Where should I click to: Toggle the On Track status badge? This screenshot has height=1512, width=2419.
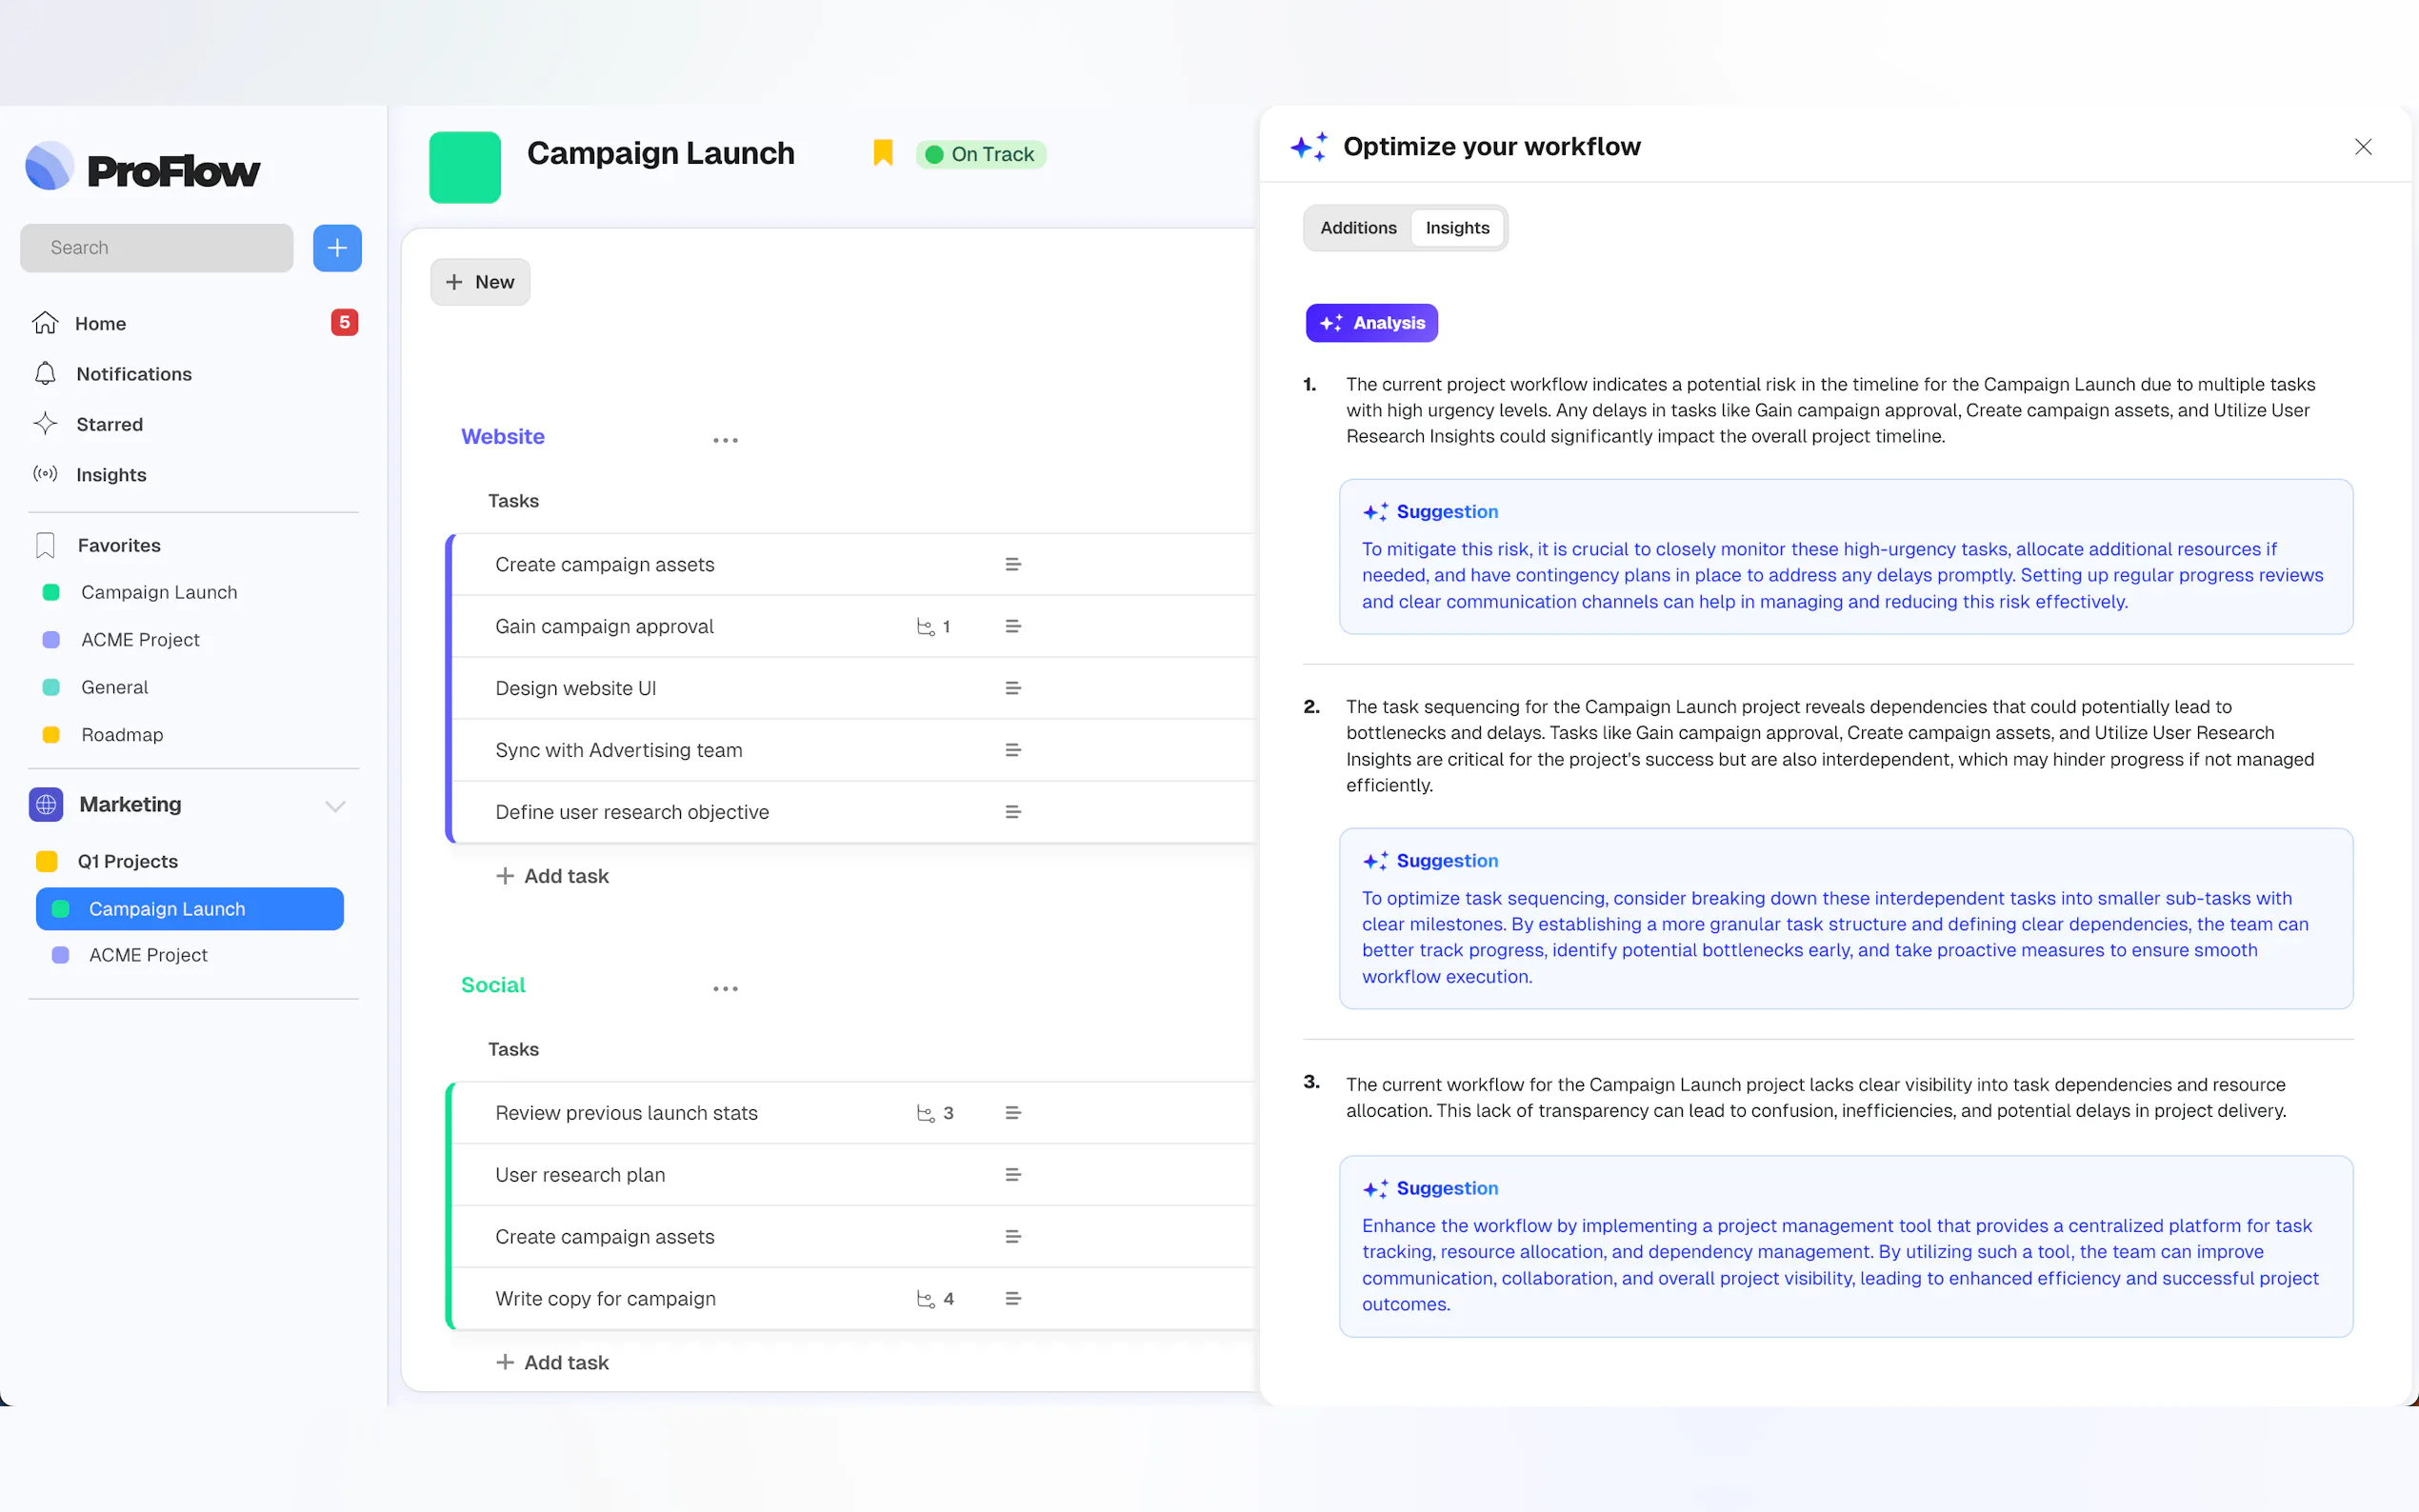(x=980, y=154)
